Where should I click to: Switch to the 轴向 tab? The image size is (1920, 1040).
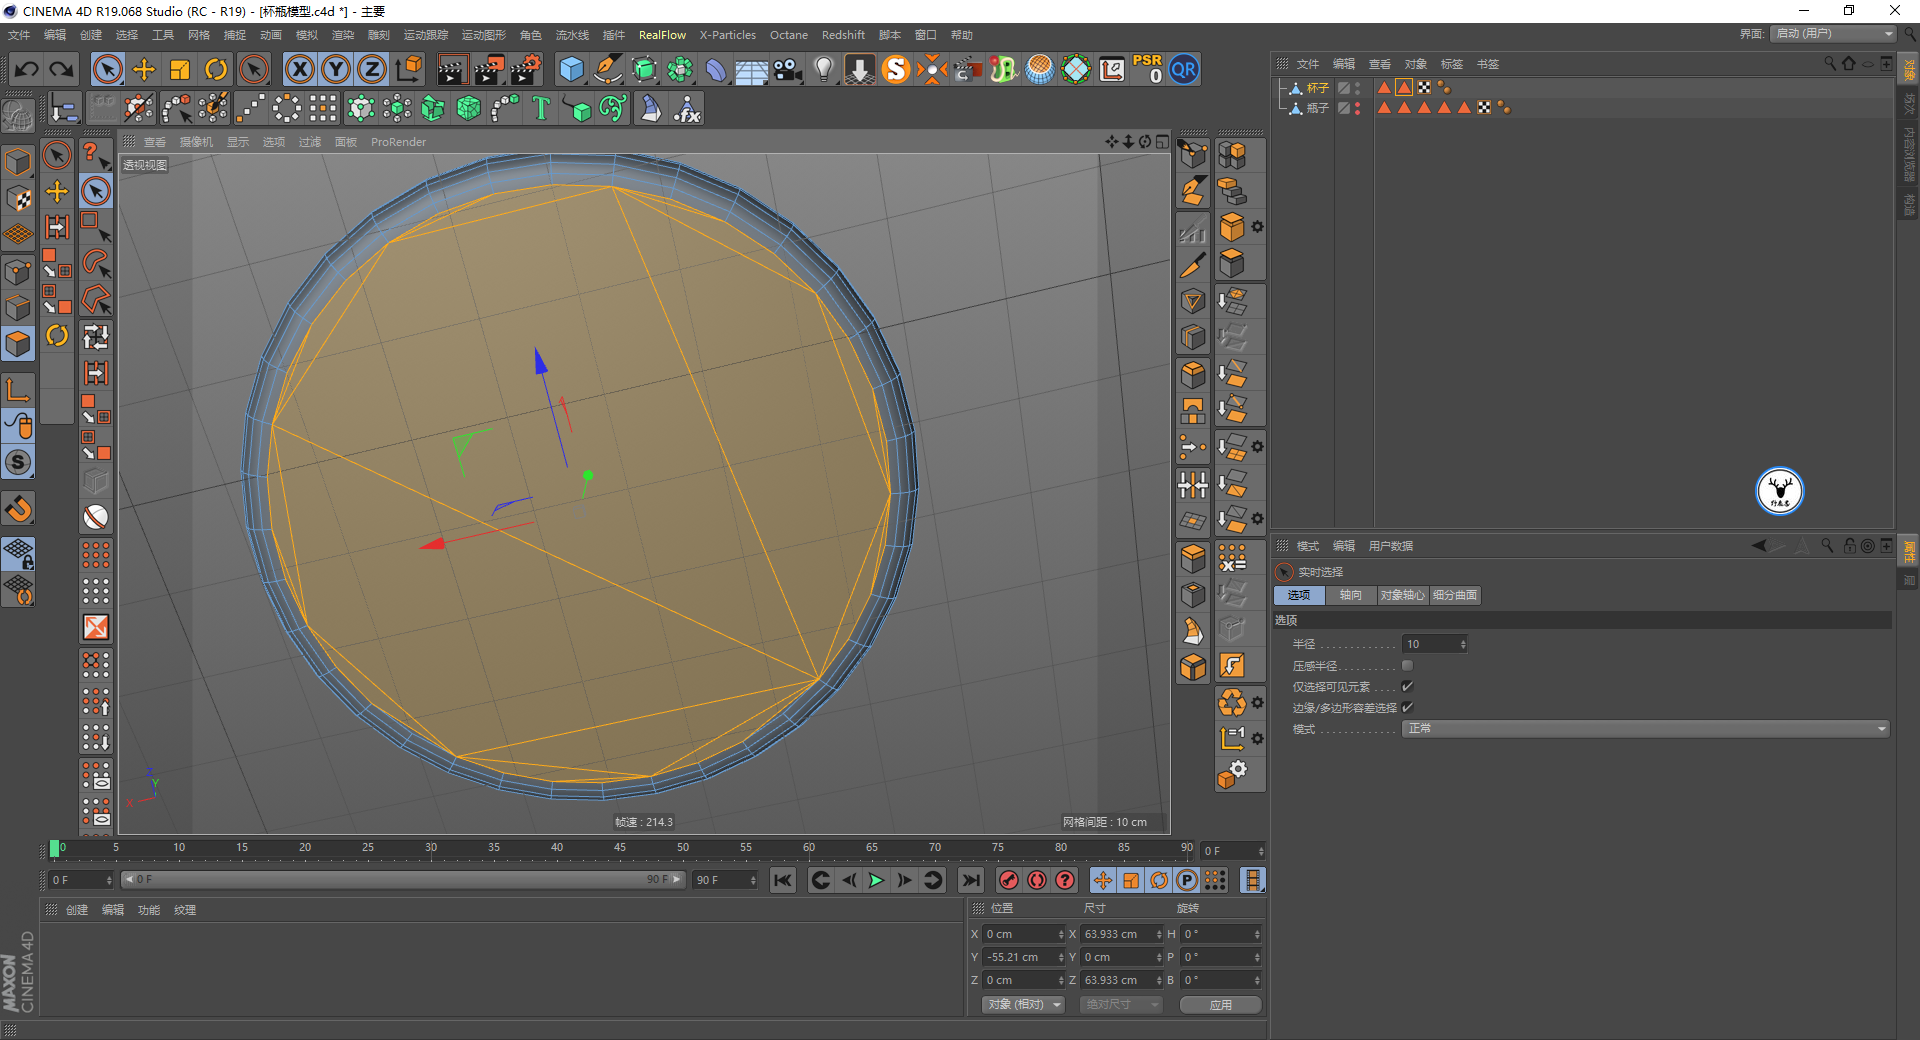pos(1350,595)
